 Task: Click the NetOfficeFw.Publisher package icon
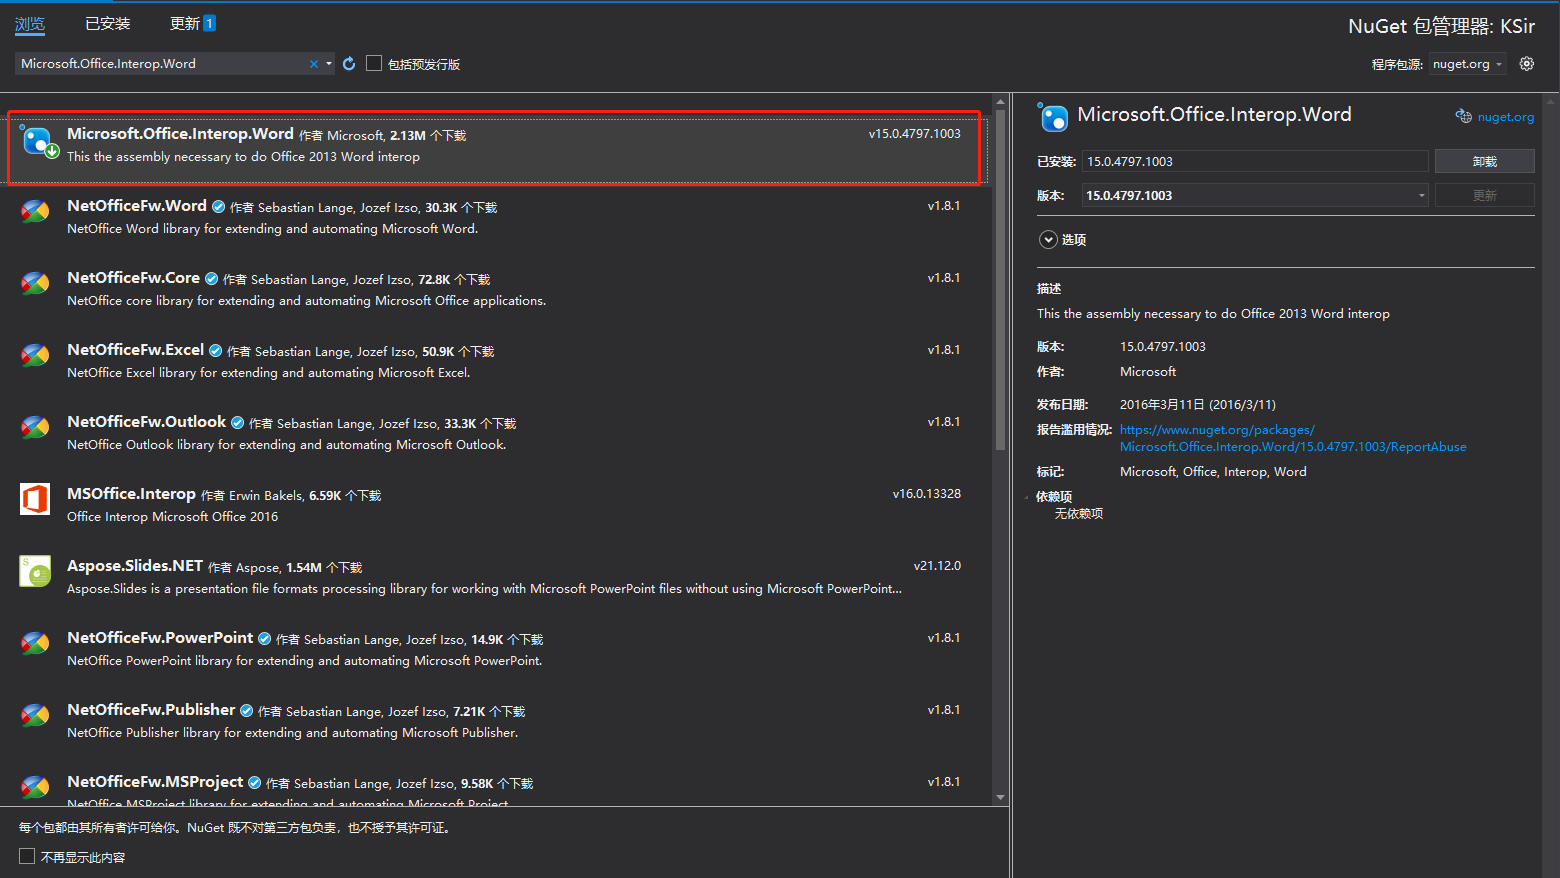pos(35,716)
